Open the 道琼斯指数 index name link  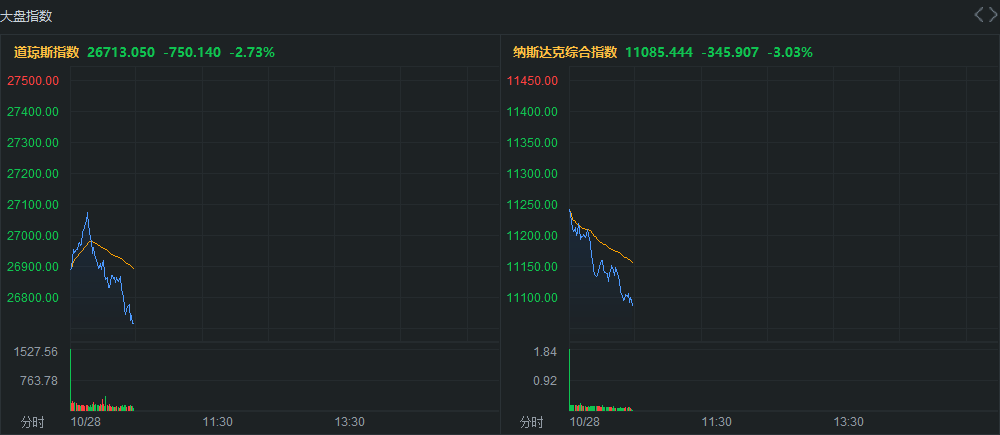click(x=47, y=52)
